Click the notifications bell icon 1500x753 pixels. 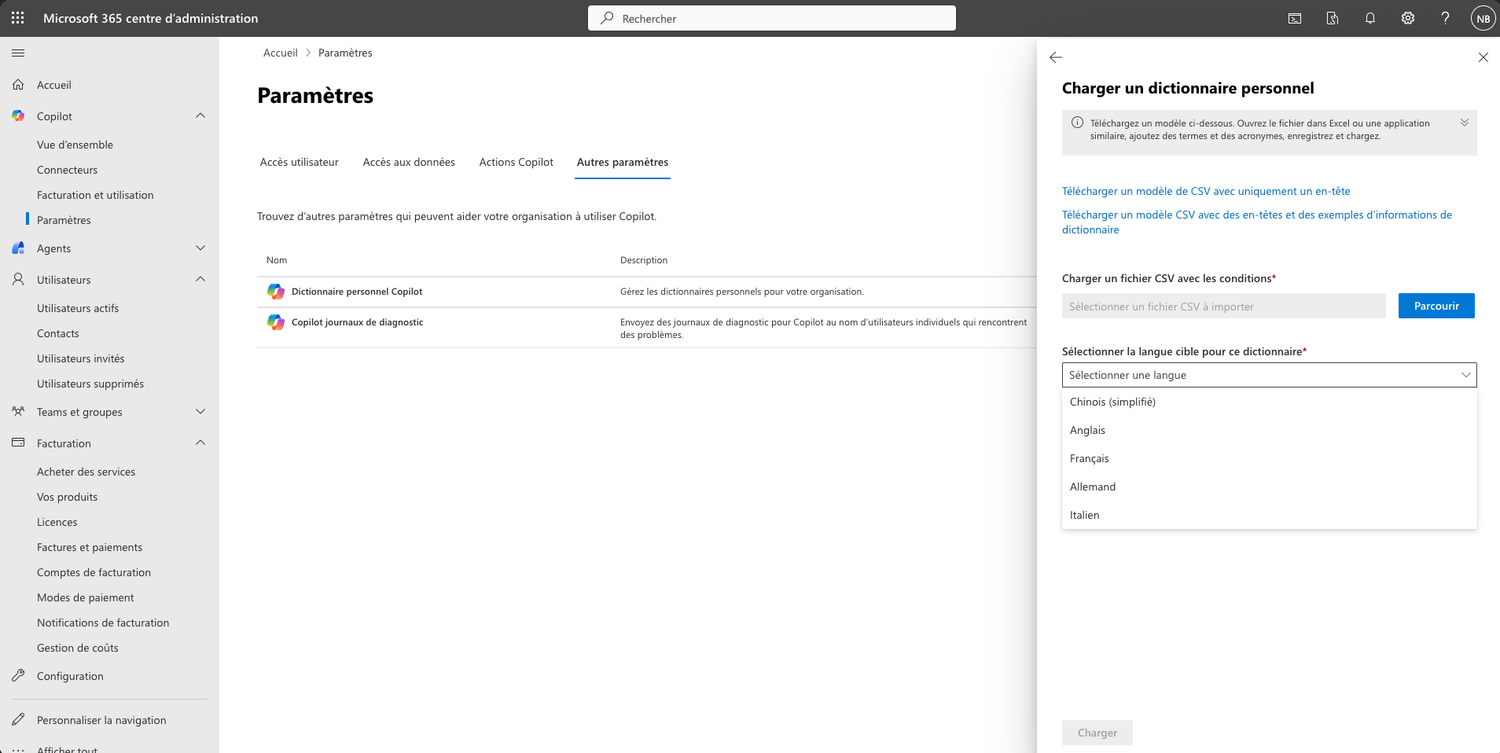coord(1370,18)
